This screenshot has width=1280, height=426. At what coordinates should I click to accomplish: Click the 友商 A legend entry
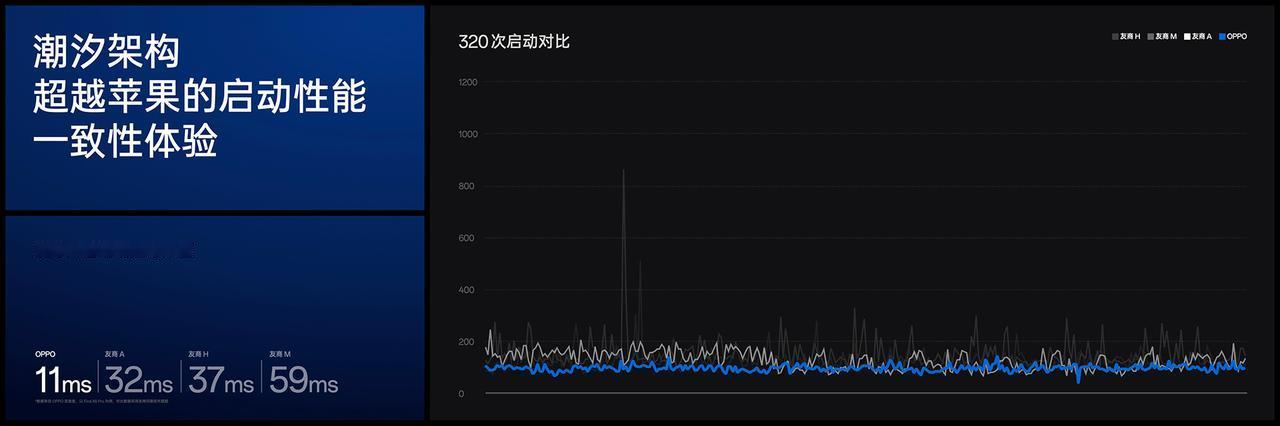[x=1198, y=36]
